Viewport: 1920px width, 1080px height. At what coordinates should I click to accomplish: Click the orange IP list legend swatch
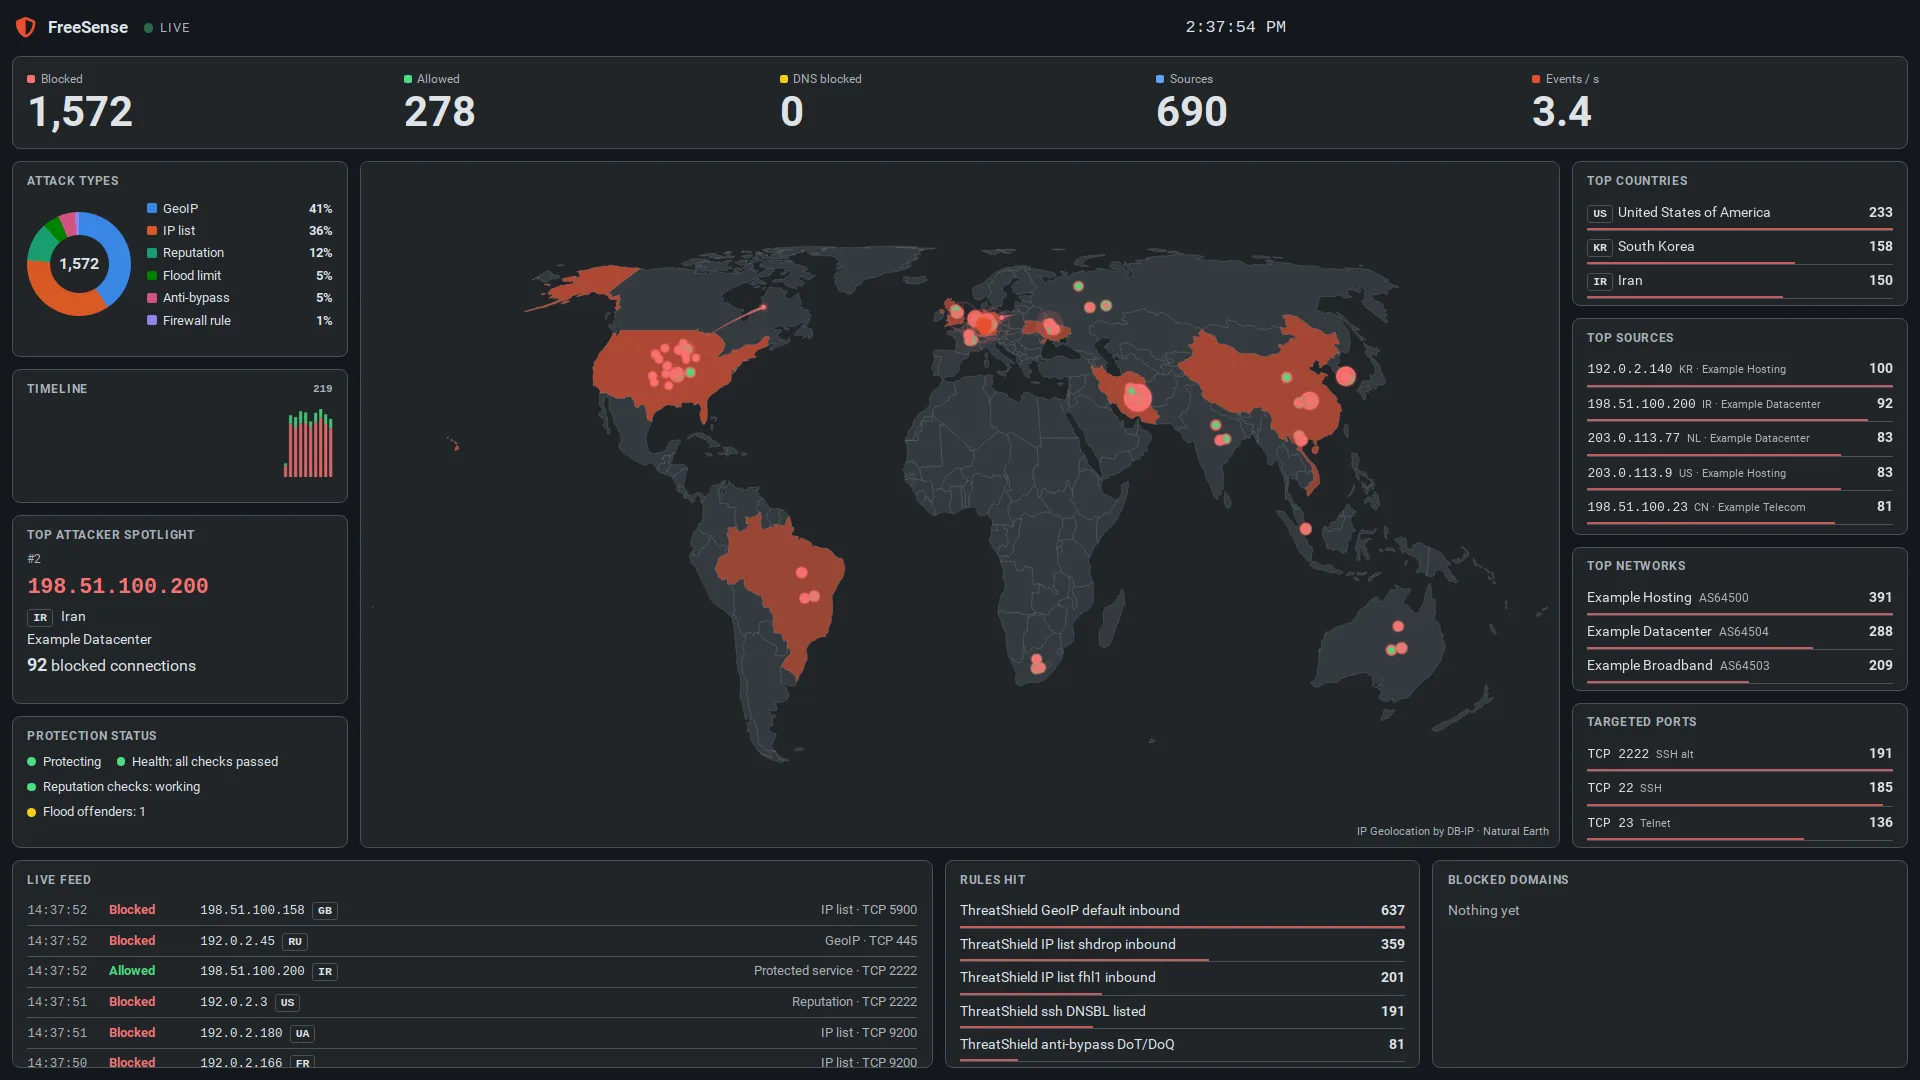coord(152,230)
